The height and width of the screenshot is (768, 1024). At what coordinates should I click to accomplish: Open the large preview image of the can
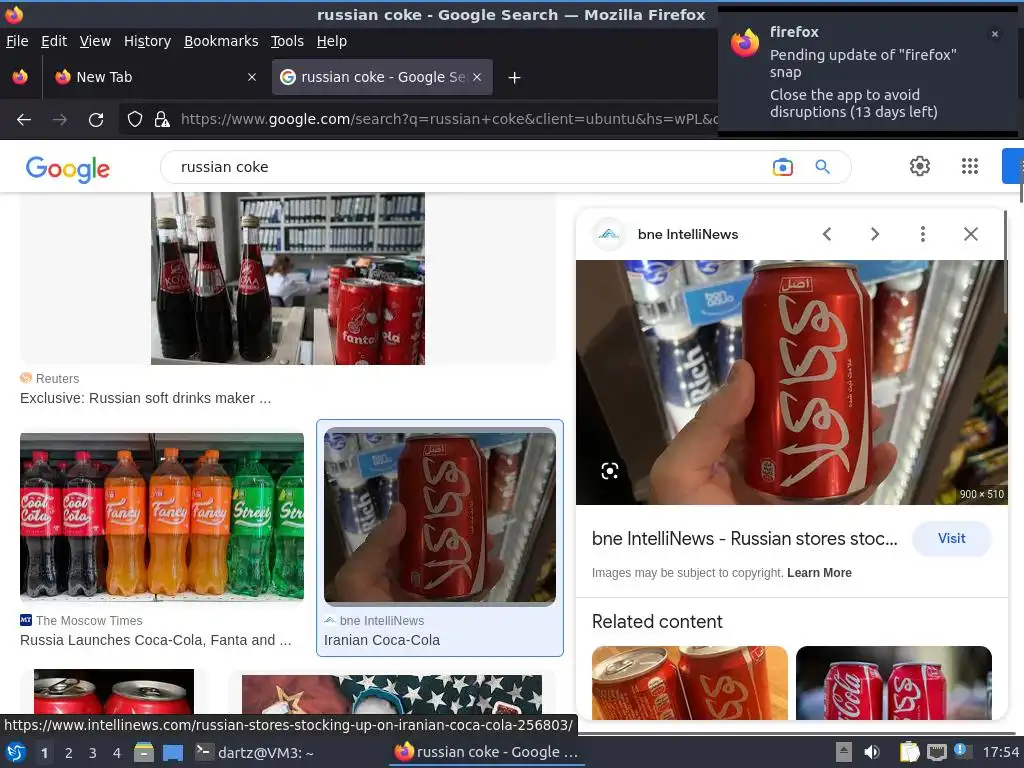[790, 383]
